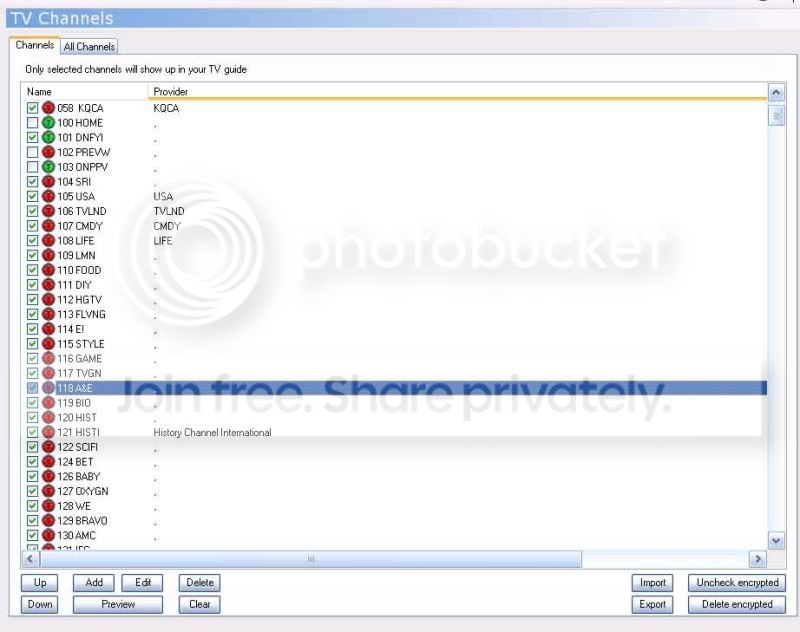Screen dimensions: 800x632
Task: Enable the 100 HOME channel checkbox
Action: point(32,123)
